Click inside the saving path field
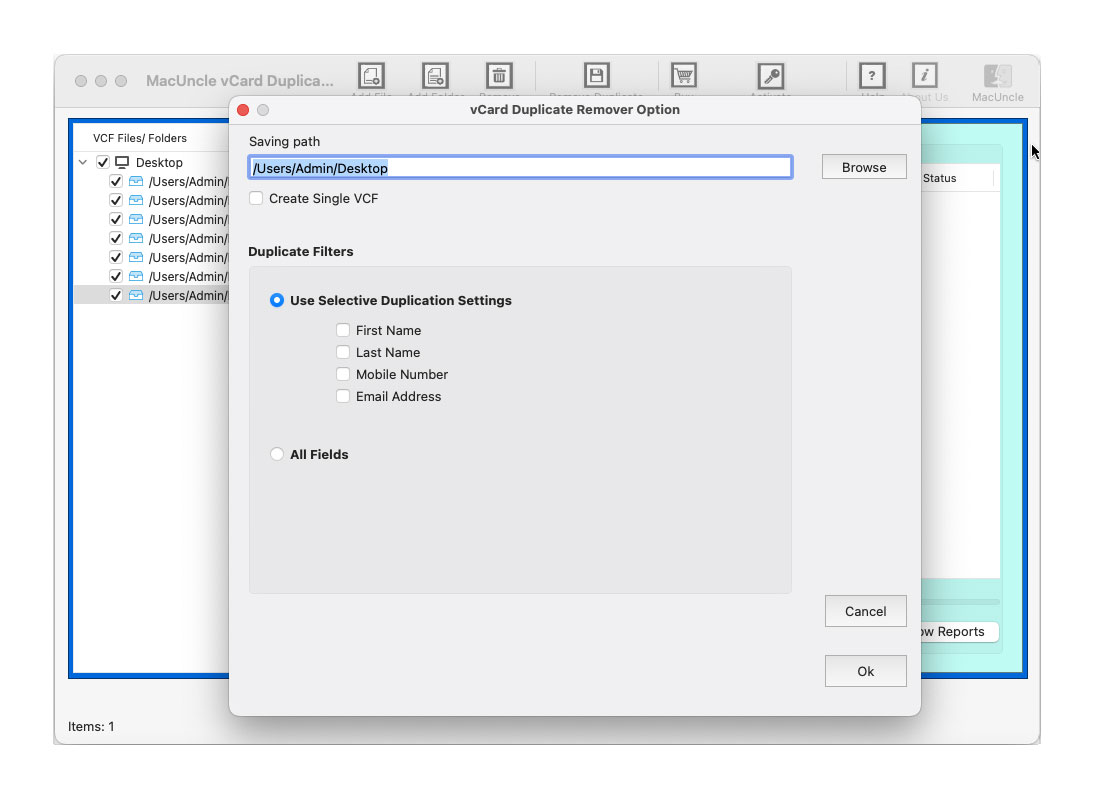Viewport: 1096px width, 799px height. click(x=519, y=166)
